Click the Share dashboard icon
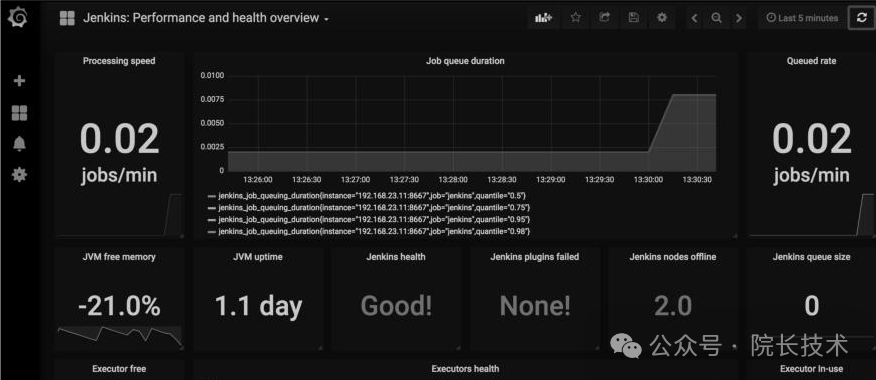Screen dimensions: 876x380 [x=604, y=18]
